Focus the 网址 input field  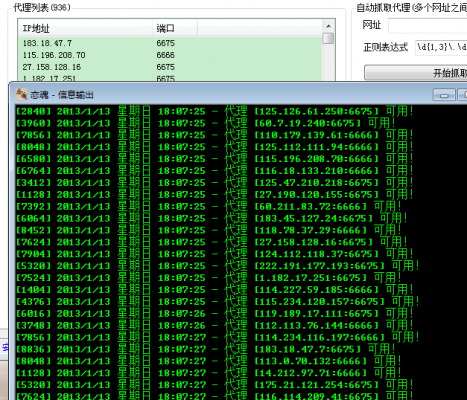tap(428, 26)
